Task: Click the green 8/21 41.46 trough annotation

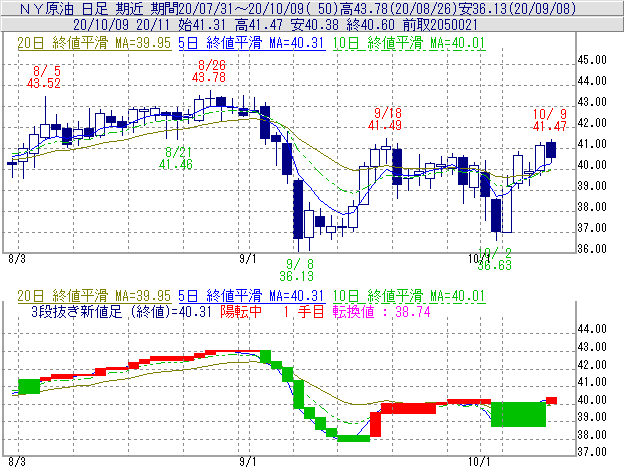Action: tap(176, 158)
